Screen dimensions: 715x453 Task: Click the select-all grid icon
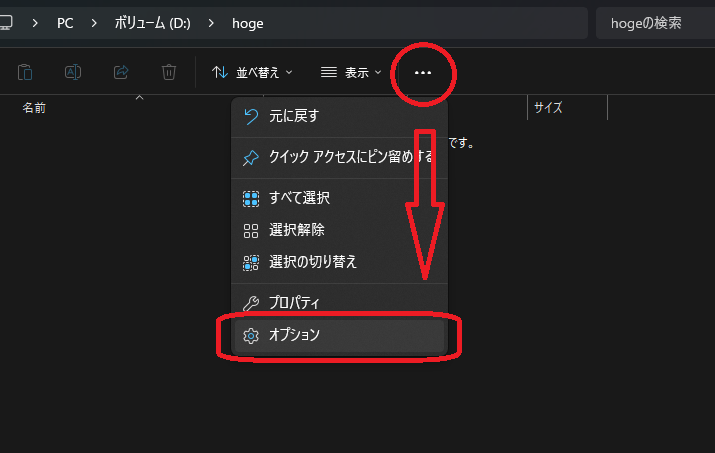click(251, 199)
